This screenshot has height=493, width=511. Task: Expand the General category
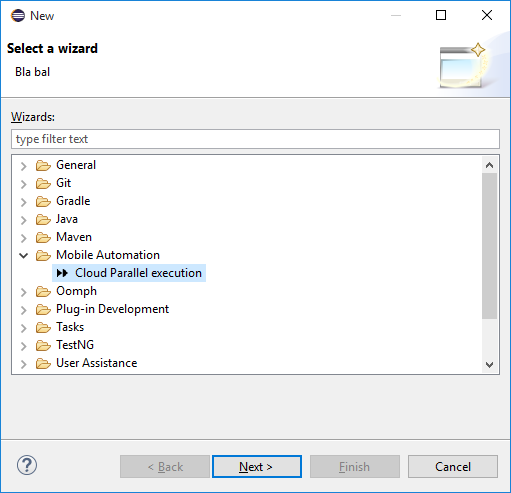click(x=23, y=166)
